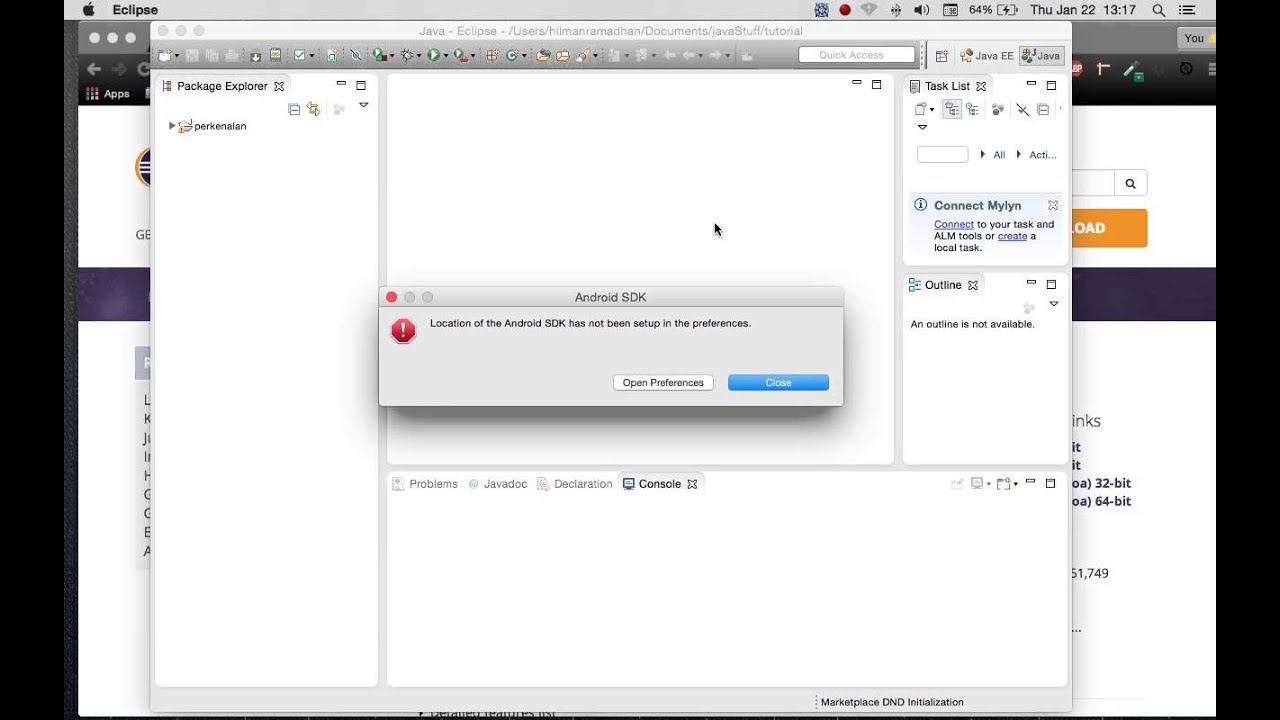Switch to the Declaration tab
Viewport: 1280px width, 720px height.
(x=574, y=484)
